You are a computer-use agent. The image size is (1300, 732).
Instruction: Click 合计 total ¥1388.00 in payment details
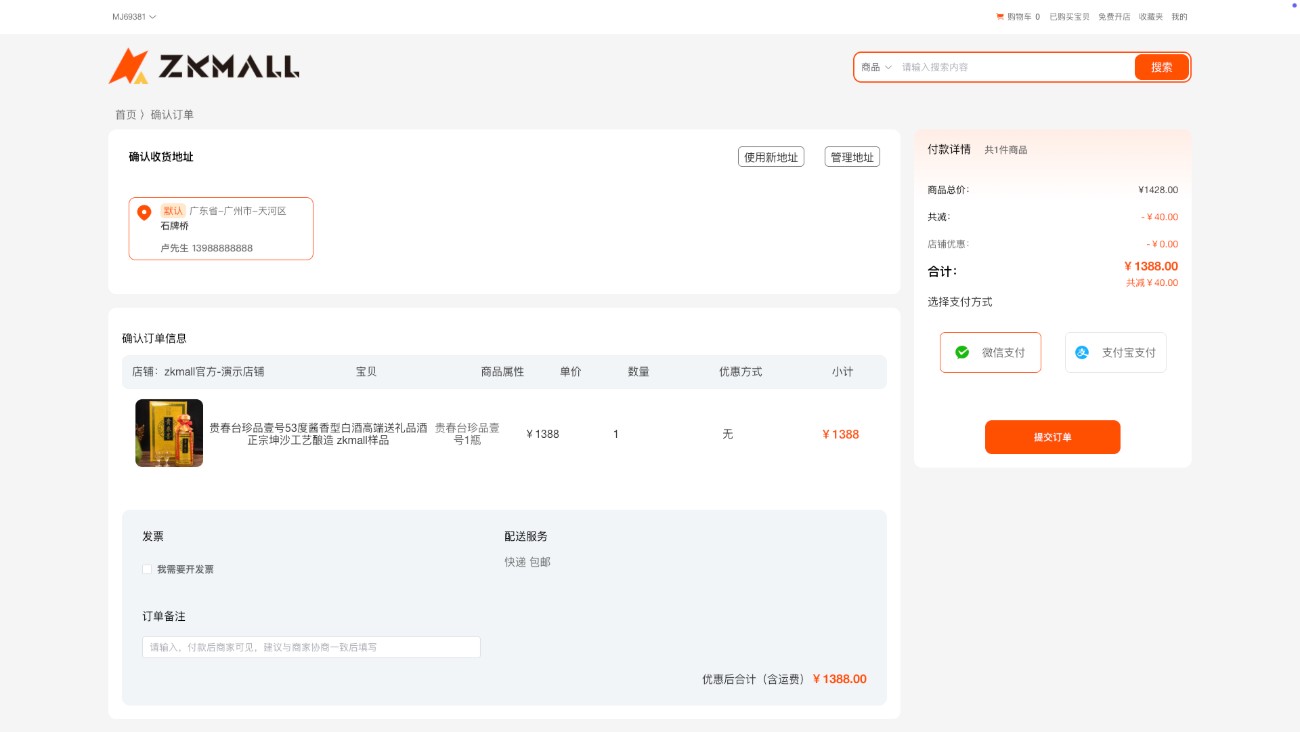[x=1151, y=266]
